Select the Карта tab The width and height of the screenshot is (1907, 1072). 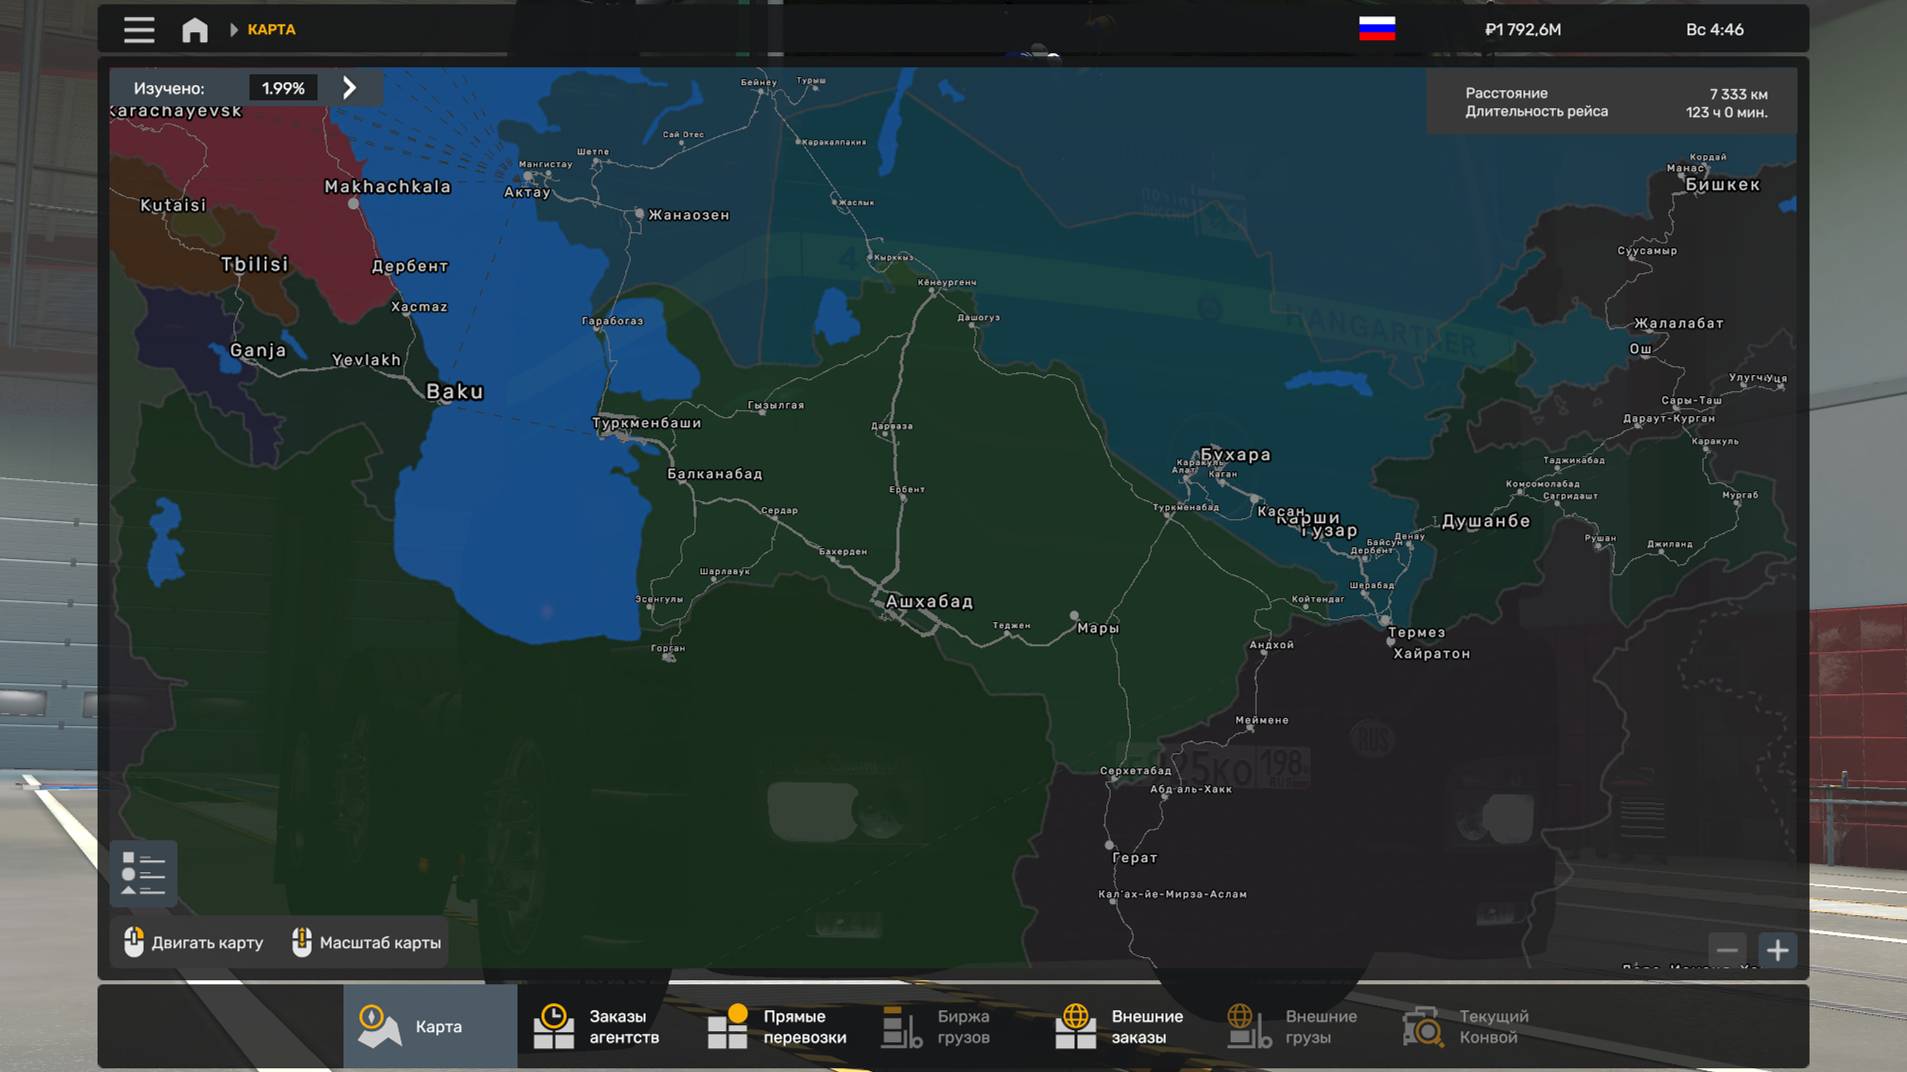(x=430, y=1026)
